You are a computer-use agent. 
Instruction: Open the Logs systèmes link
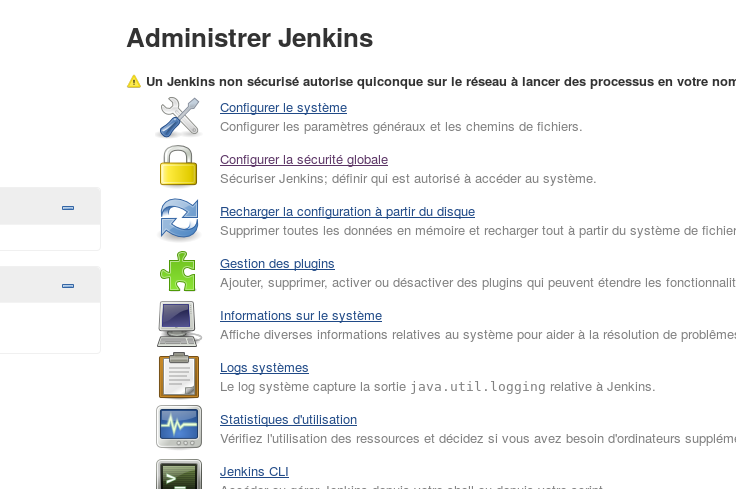pos(264,368)
